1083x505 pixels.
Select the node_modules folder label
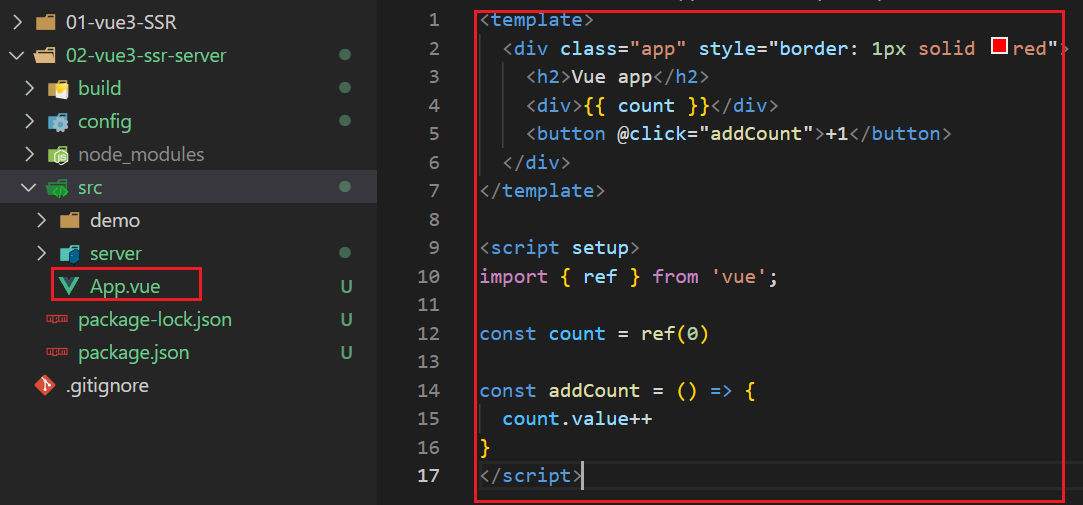point(141,155)
